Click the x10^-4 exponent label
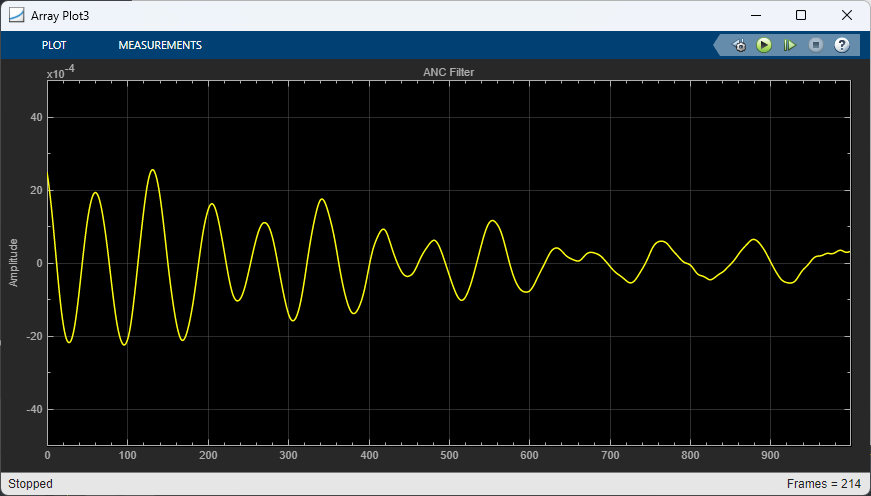 [x=61, y=72]
